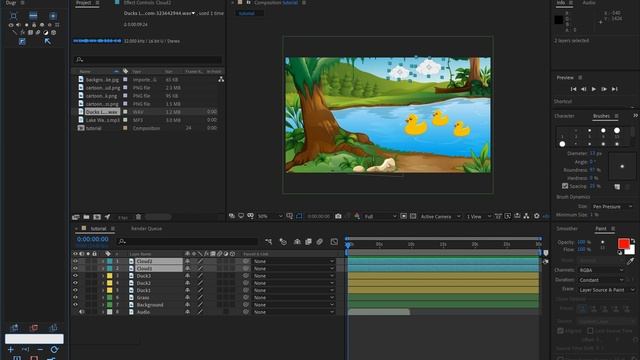Click the timeline layer search field
Viewport: 640px width, 360px height.
pyautogui.click(x=187, y=242)
